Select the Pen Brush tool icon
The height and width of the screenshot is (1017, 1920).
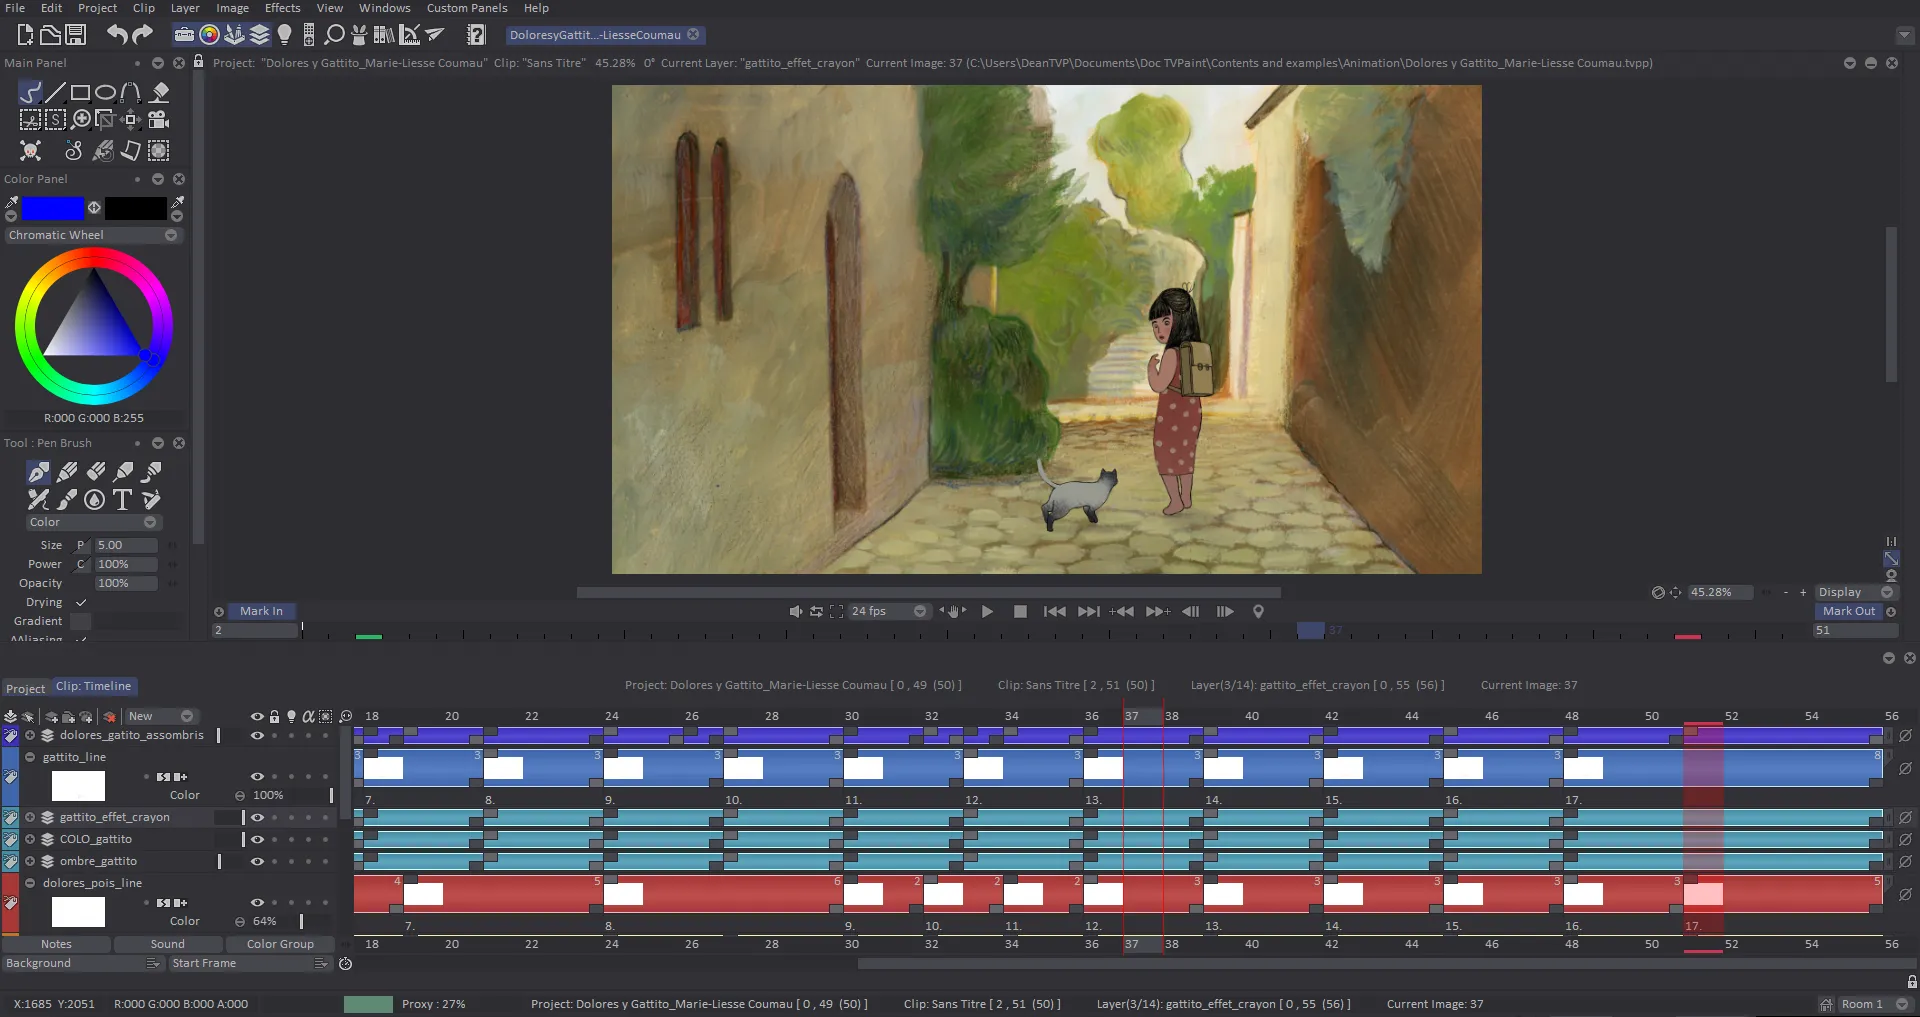(38, 471)
